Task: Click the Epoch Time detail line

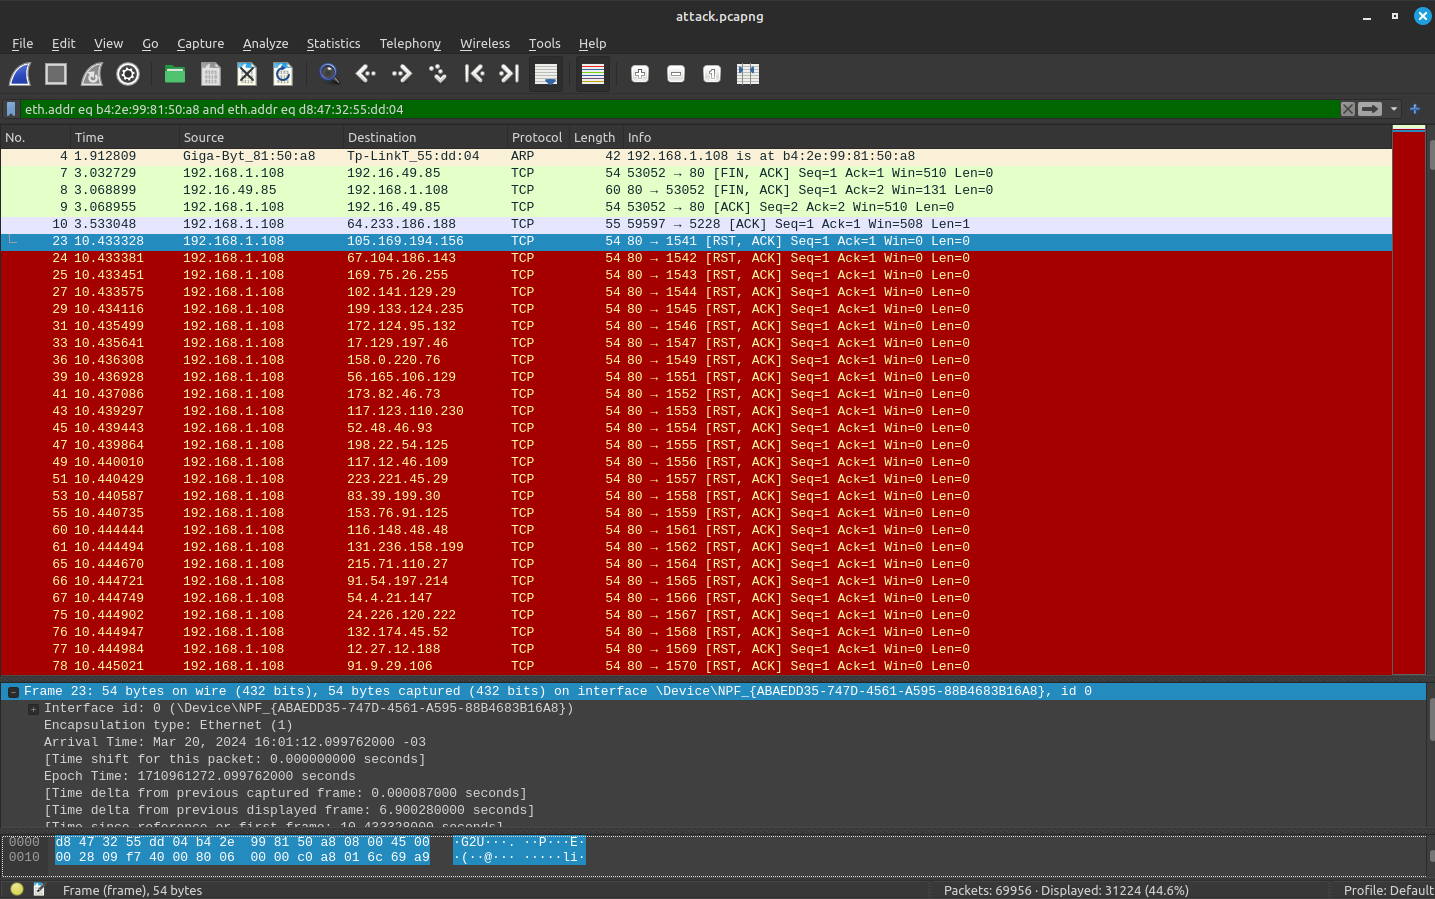Action: pyautogui.click(x=200, y=777)
